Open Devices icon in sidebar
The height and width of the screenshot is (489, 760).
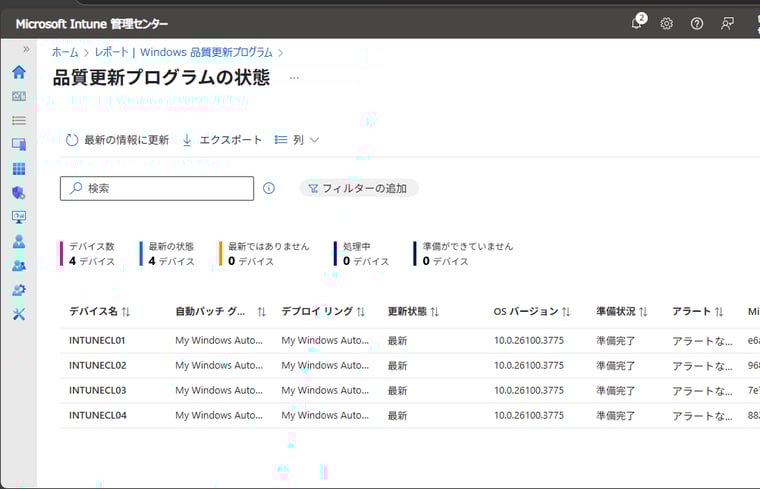click(x=19, y=144)
